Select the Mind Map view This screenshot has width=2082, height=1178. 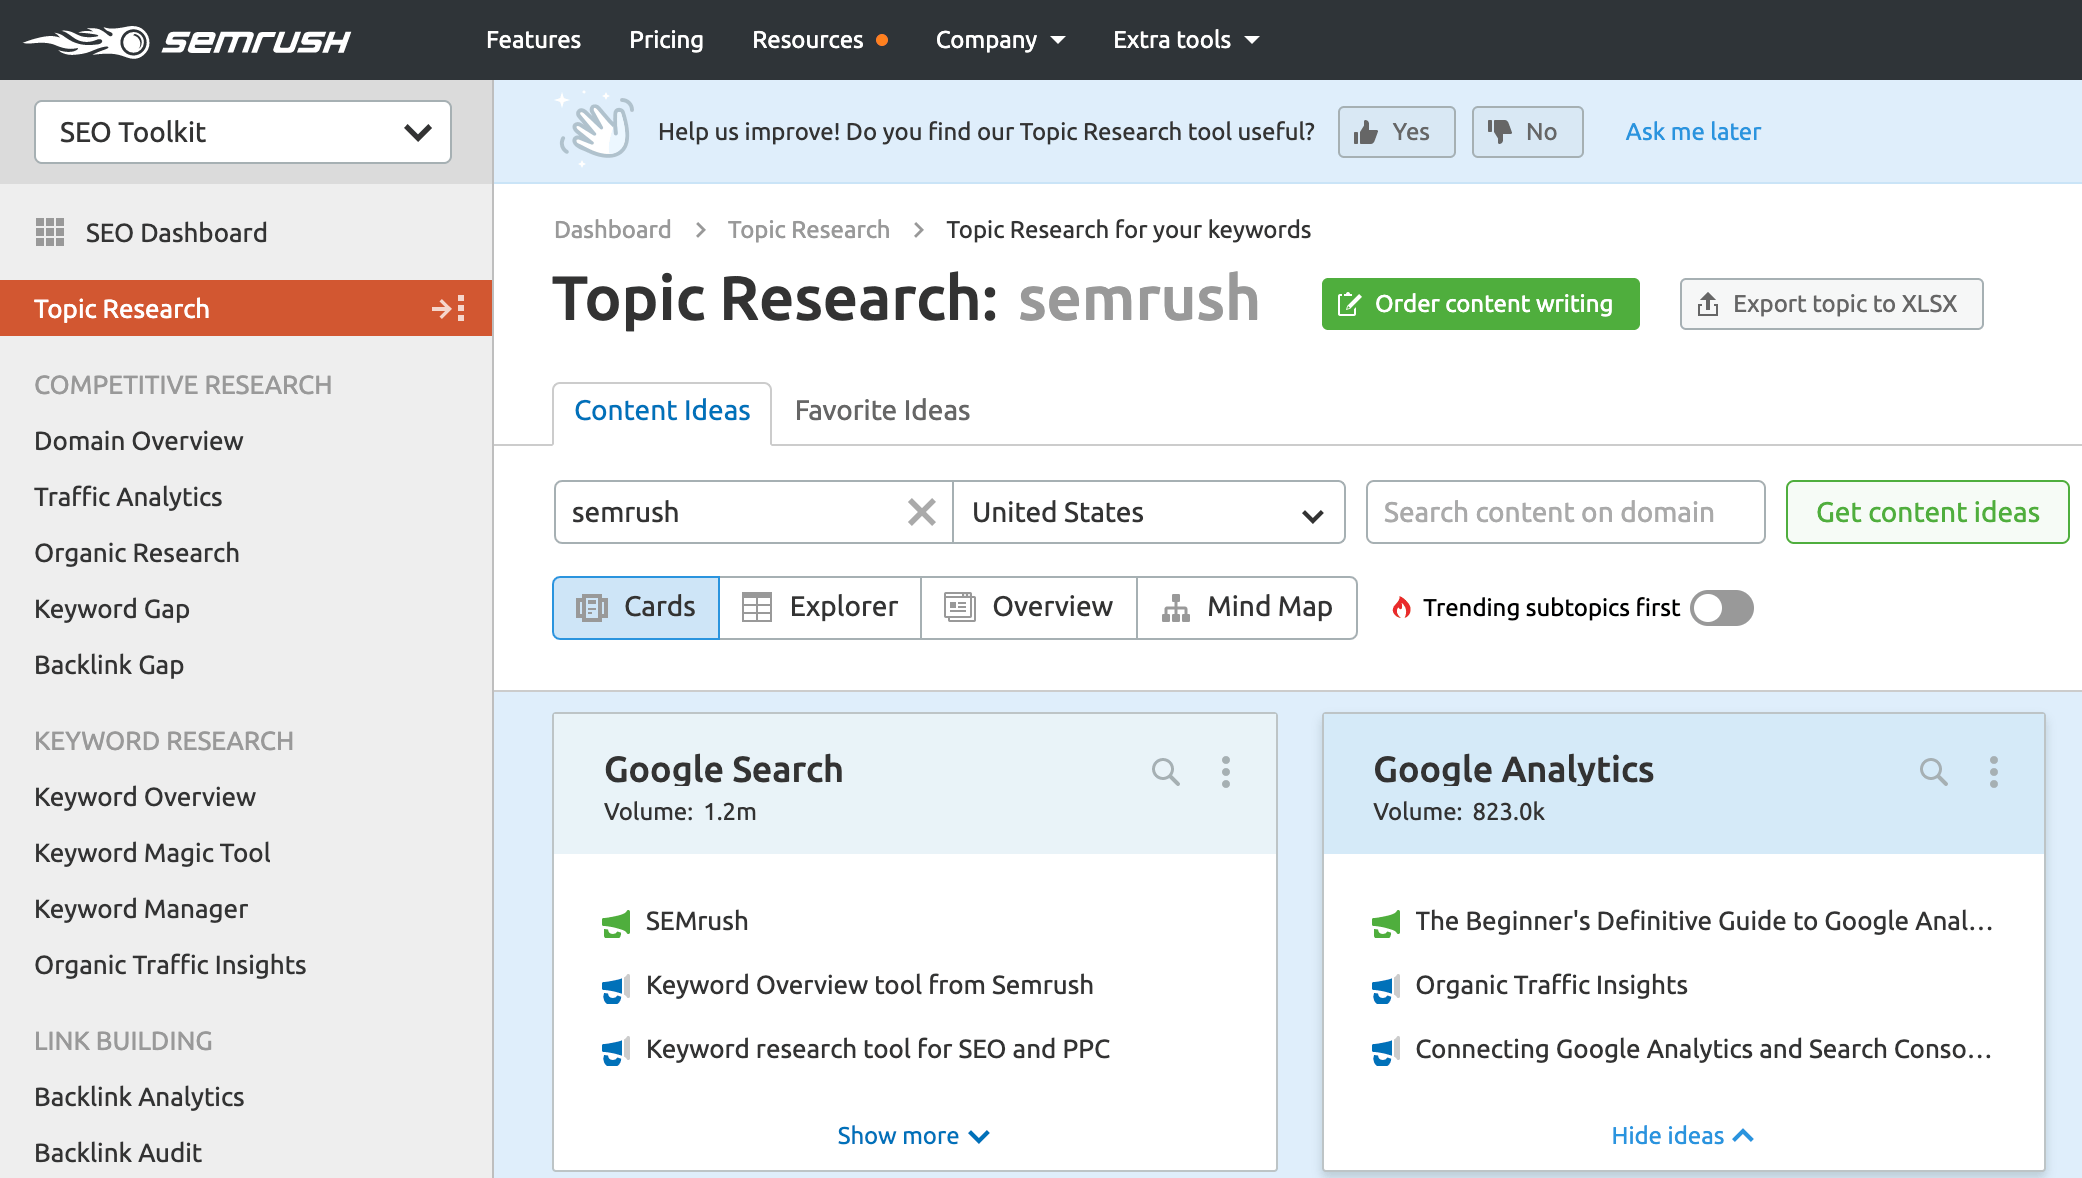point(1247,607)
